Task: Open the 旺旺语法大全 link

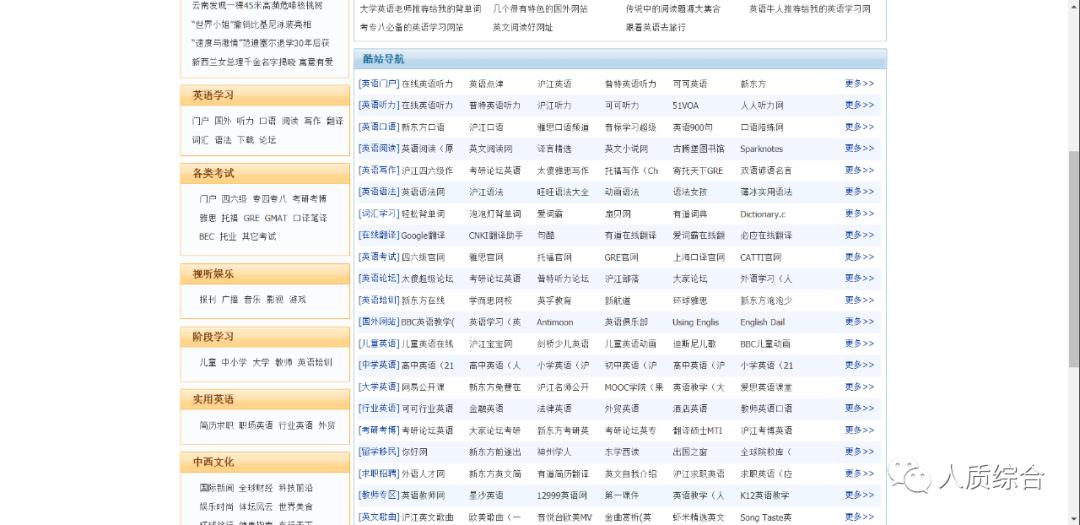Action: tap(563, 192)
